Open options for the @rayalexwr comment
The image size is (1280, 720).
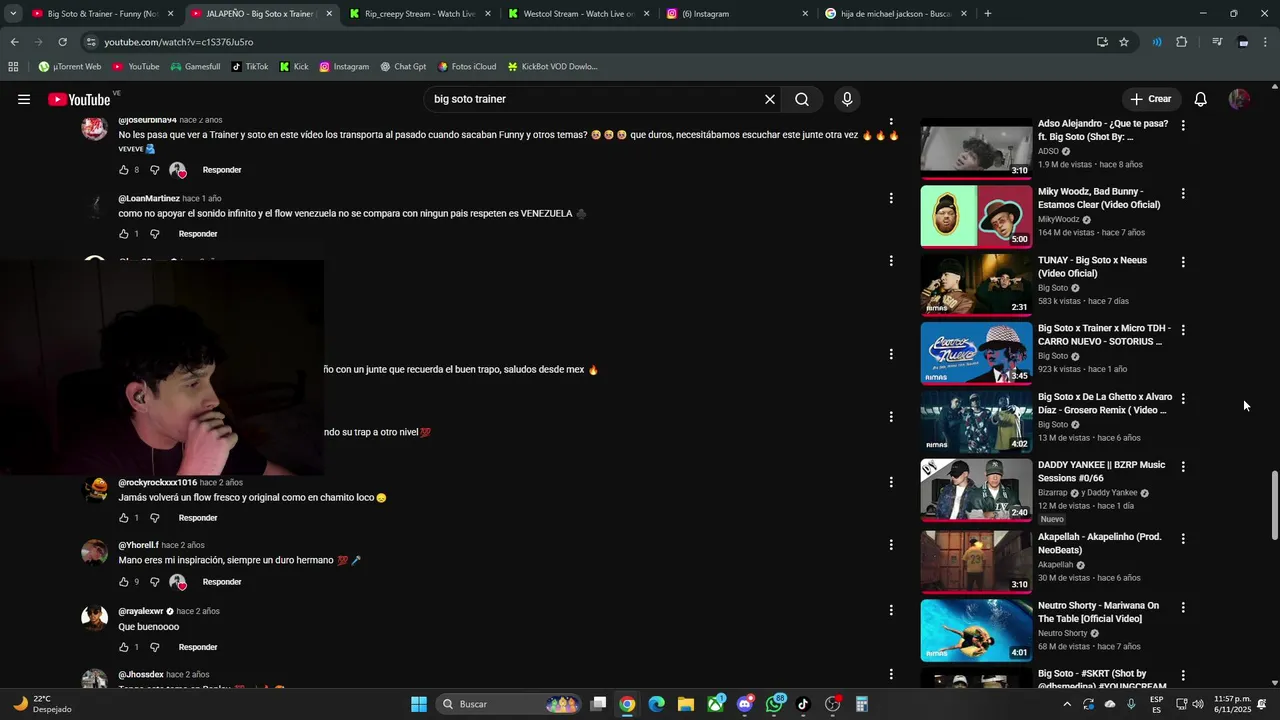tap(891, 610)
